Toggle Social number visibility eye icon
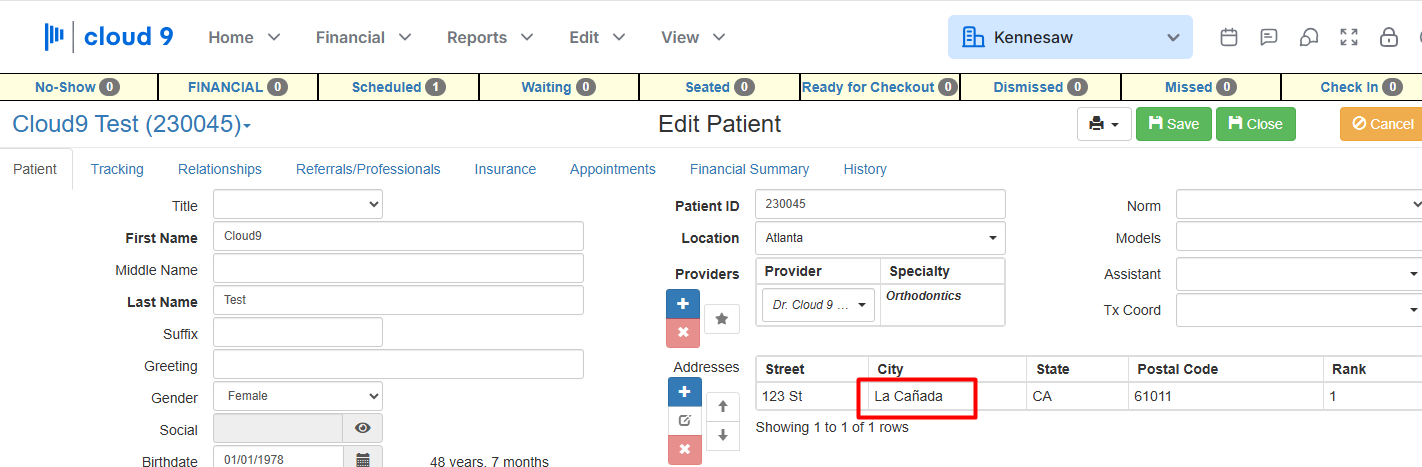 (x=362, y=428)
